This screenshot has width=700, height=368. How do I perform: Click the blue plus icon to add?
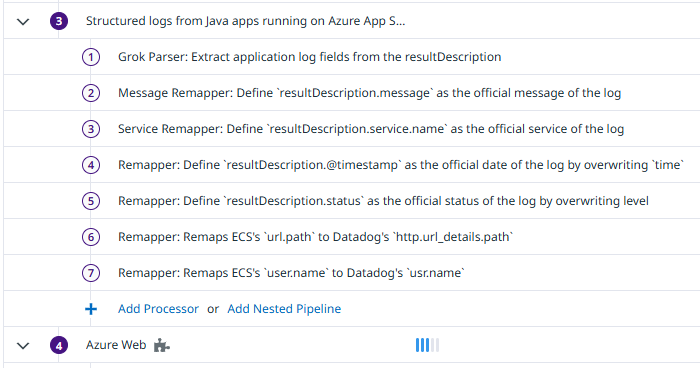pyautogui.click(x=91, y=309)
